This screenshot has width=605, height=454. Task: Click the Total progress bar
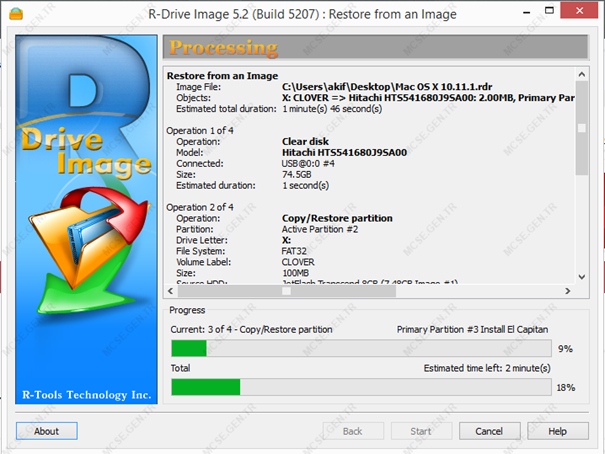(361, 387)
